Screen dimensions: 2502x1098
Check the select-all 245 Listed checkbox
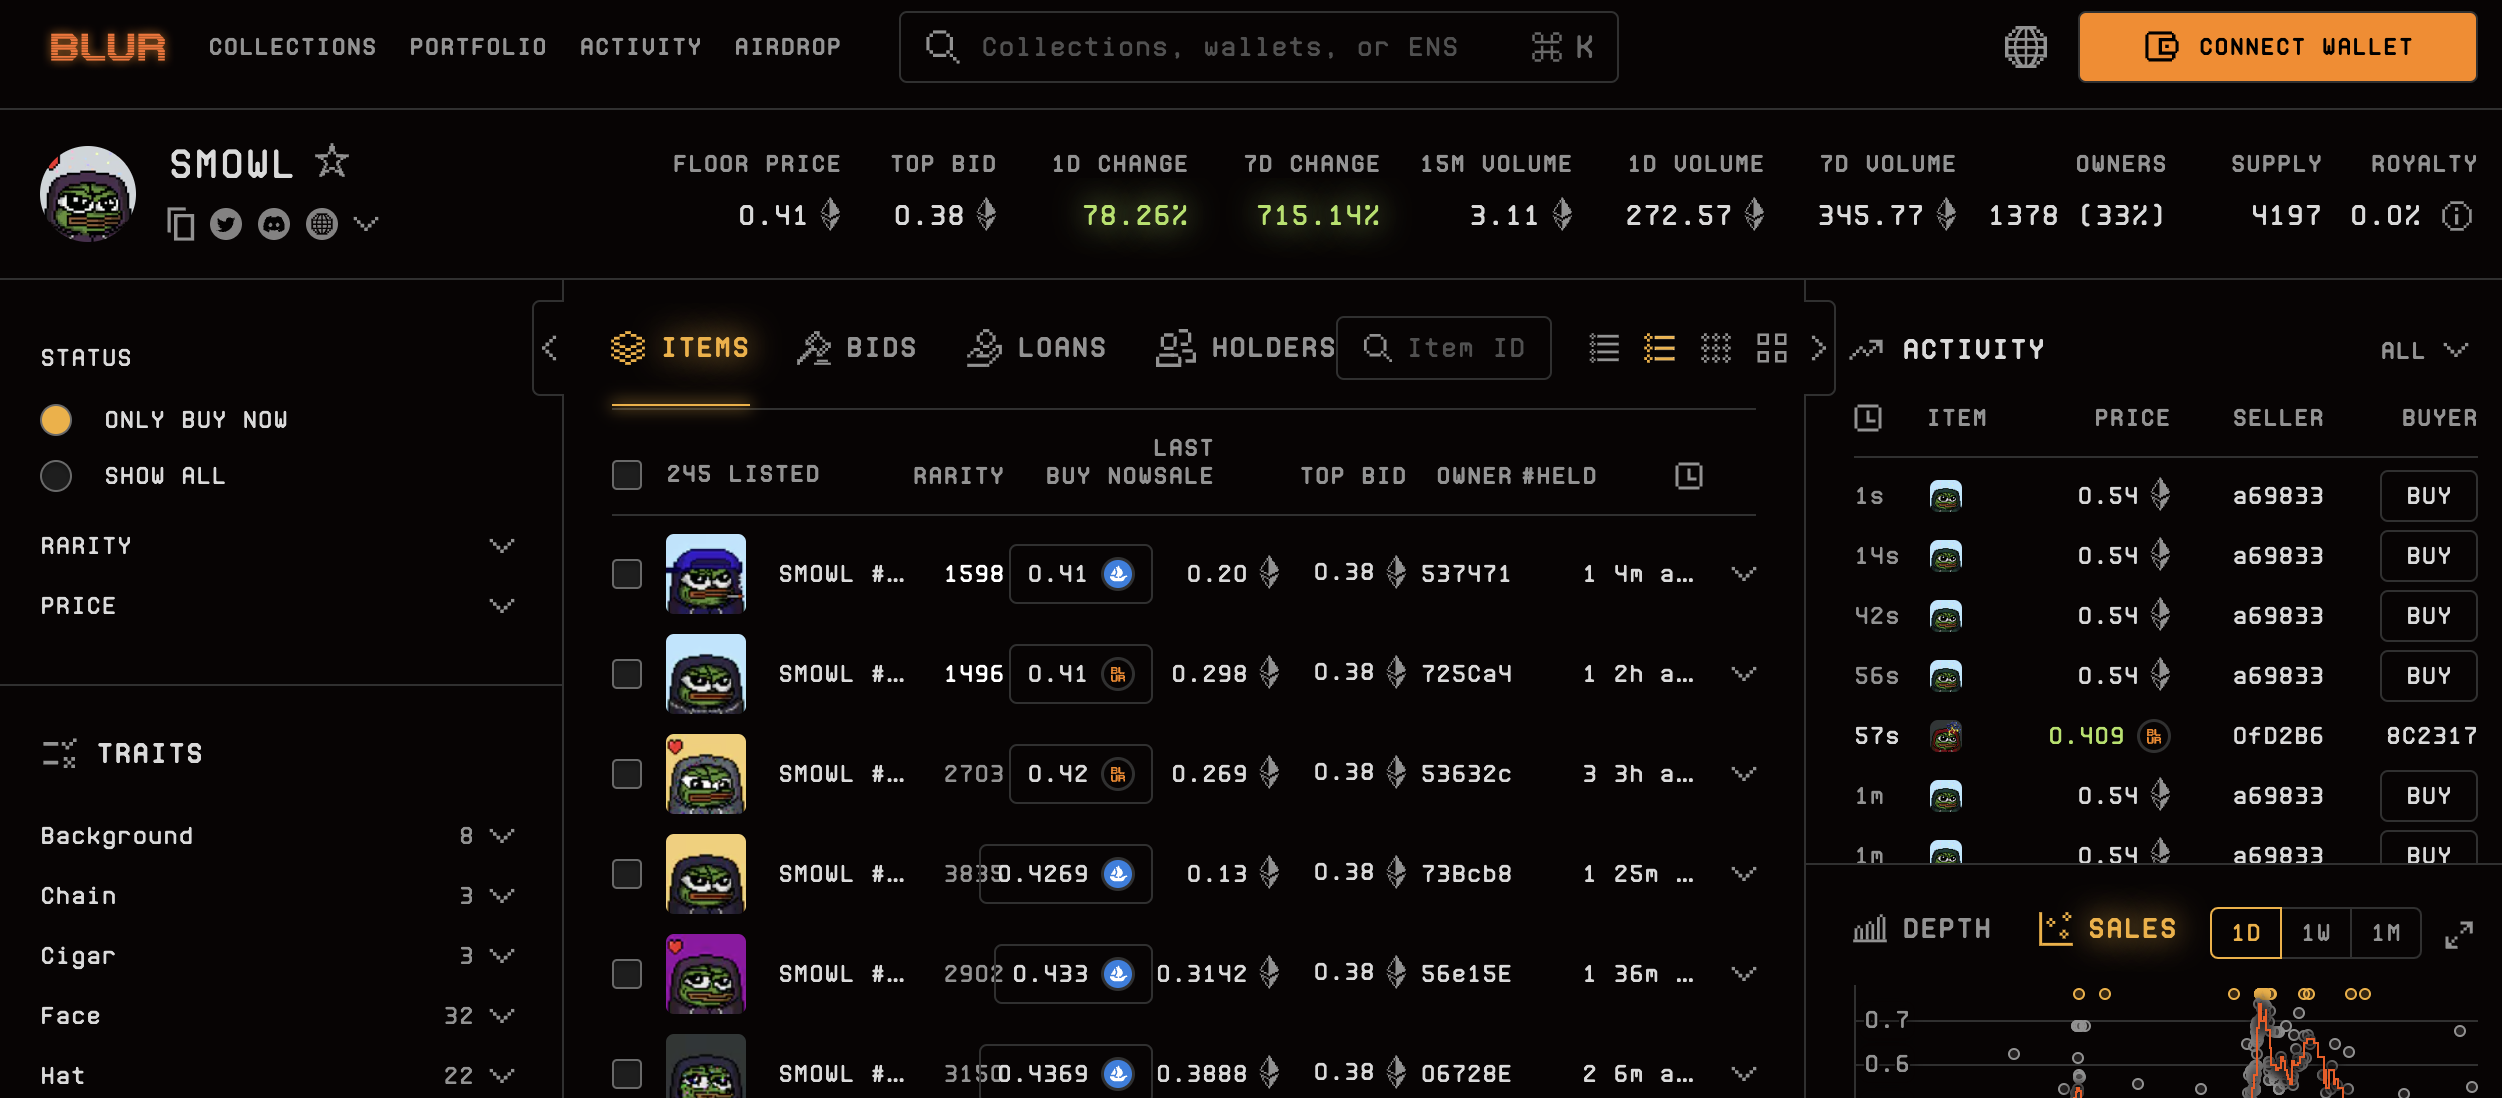[627, 475]
